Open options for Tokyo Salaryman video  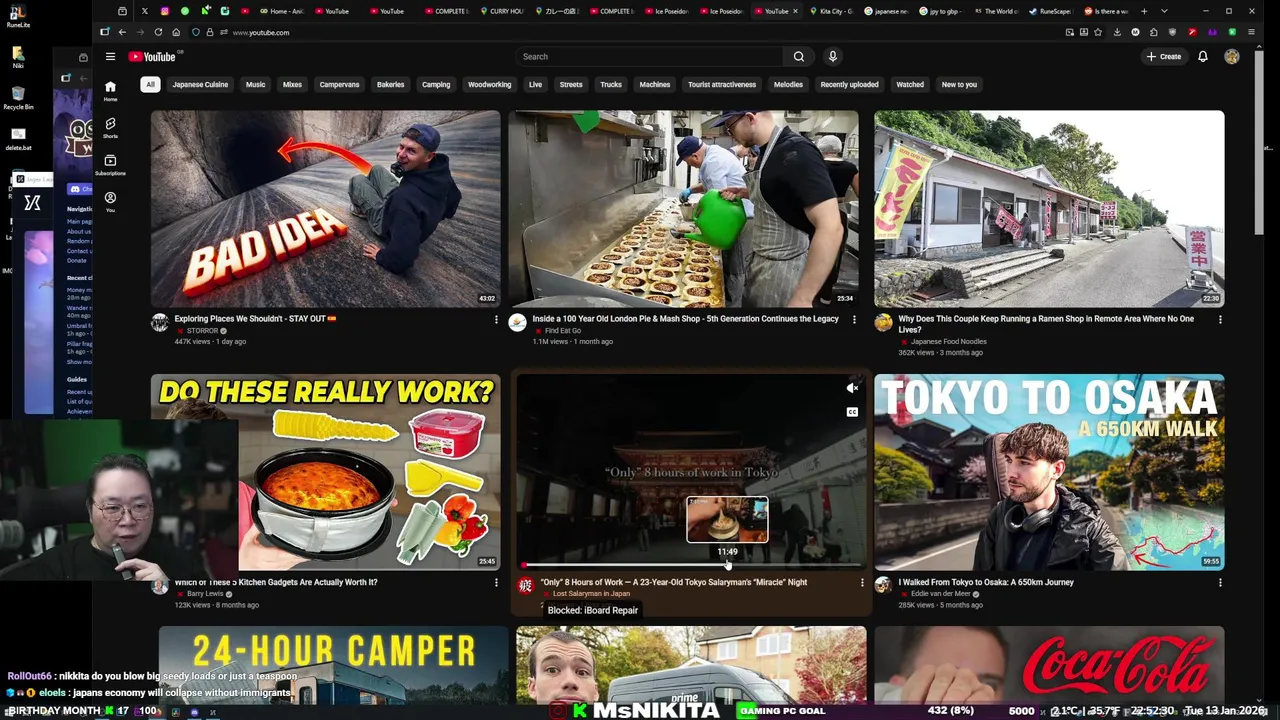click(x=862, y=583)
